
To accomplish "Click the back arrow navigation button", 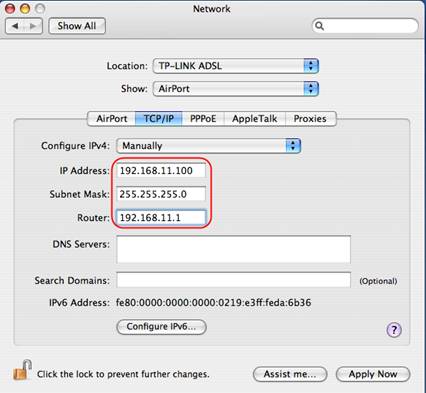I will [15, 26].
